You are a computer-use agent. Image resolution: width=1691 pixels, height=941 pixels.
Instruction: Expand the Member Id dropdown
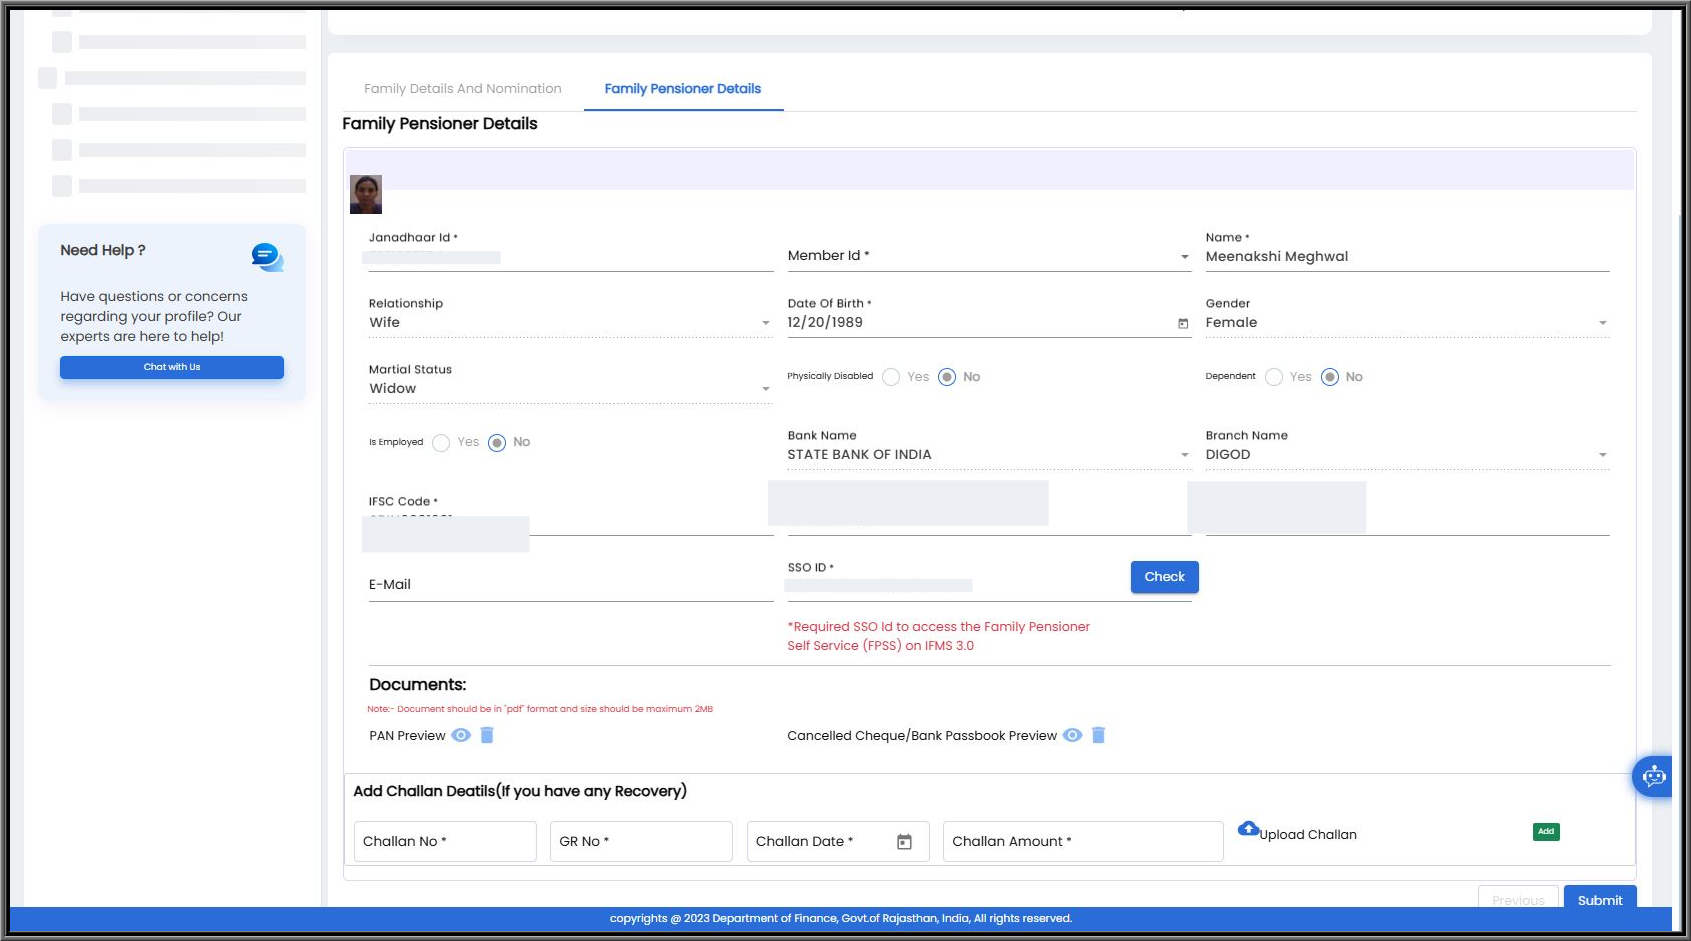989,256
